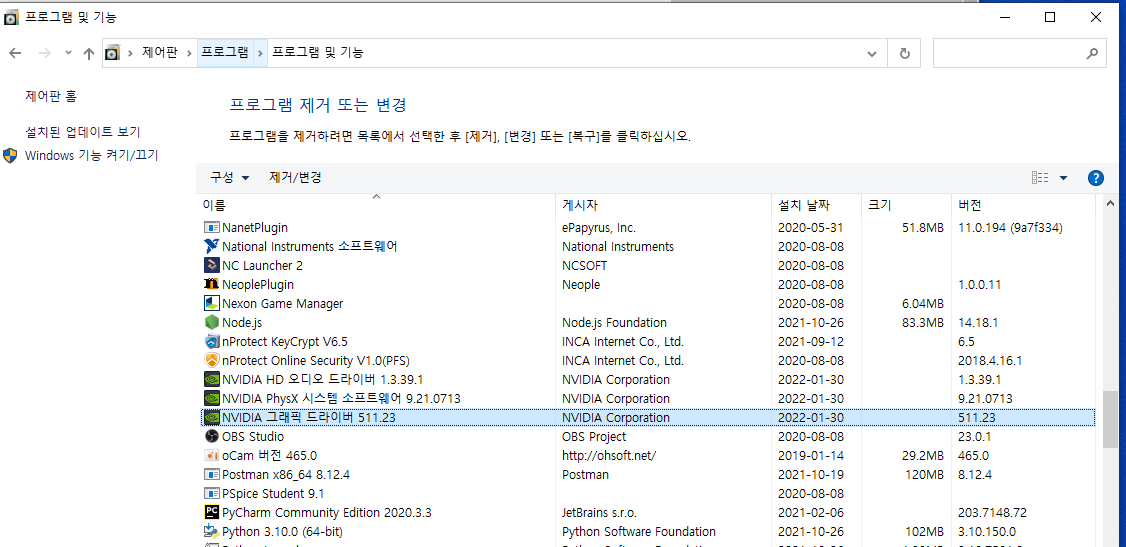
Task: Select the JetBrains s.r.o. publisher cell
Action: point(599,513)
